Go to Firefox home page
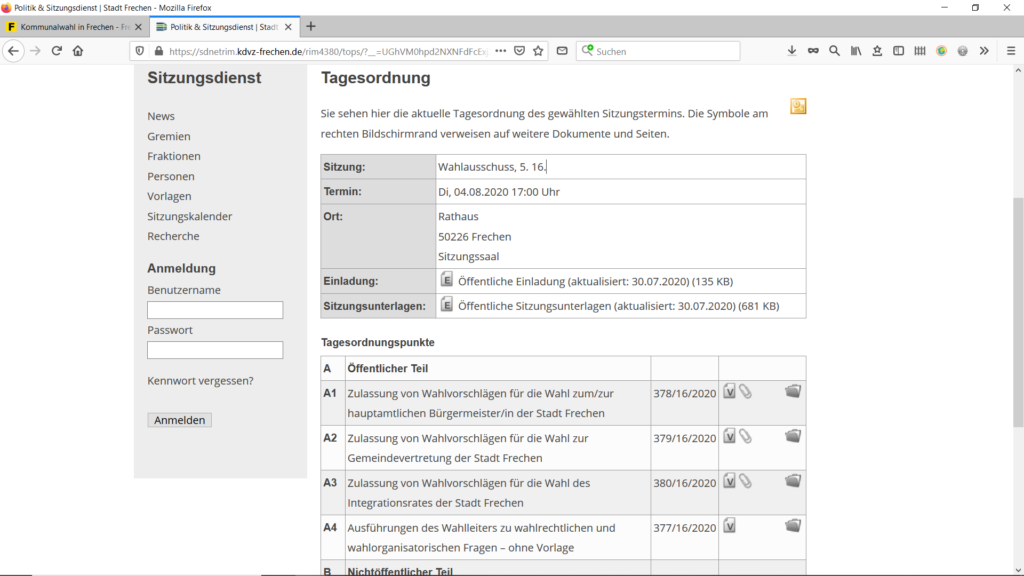The height and width of the screenshot is (576, 1024). click(78, 51)
